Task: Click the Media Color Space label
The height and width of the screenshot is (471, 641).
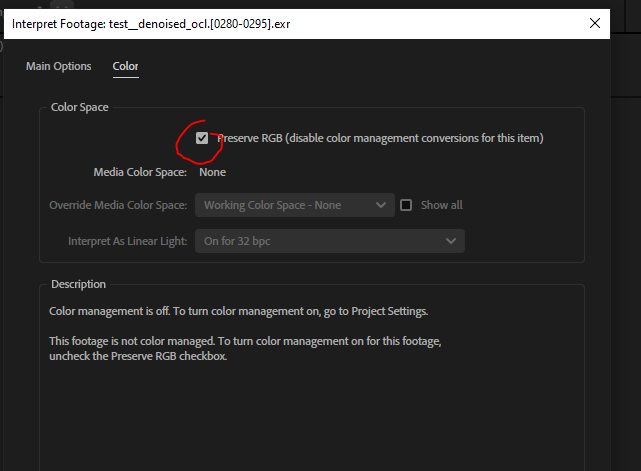Action: tap(140, 172)
